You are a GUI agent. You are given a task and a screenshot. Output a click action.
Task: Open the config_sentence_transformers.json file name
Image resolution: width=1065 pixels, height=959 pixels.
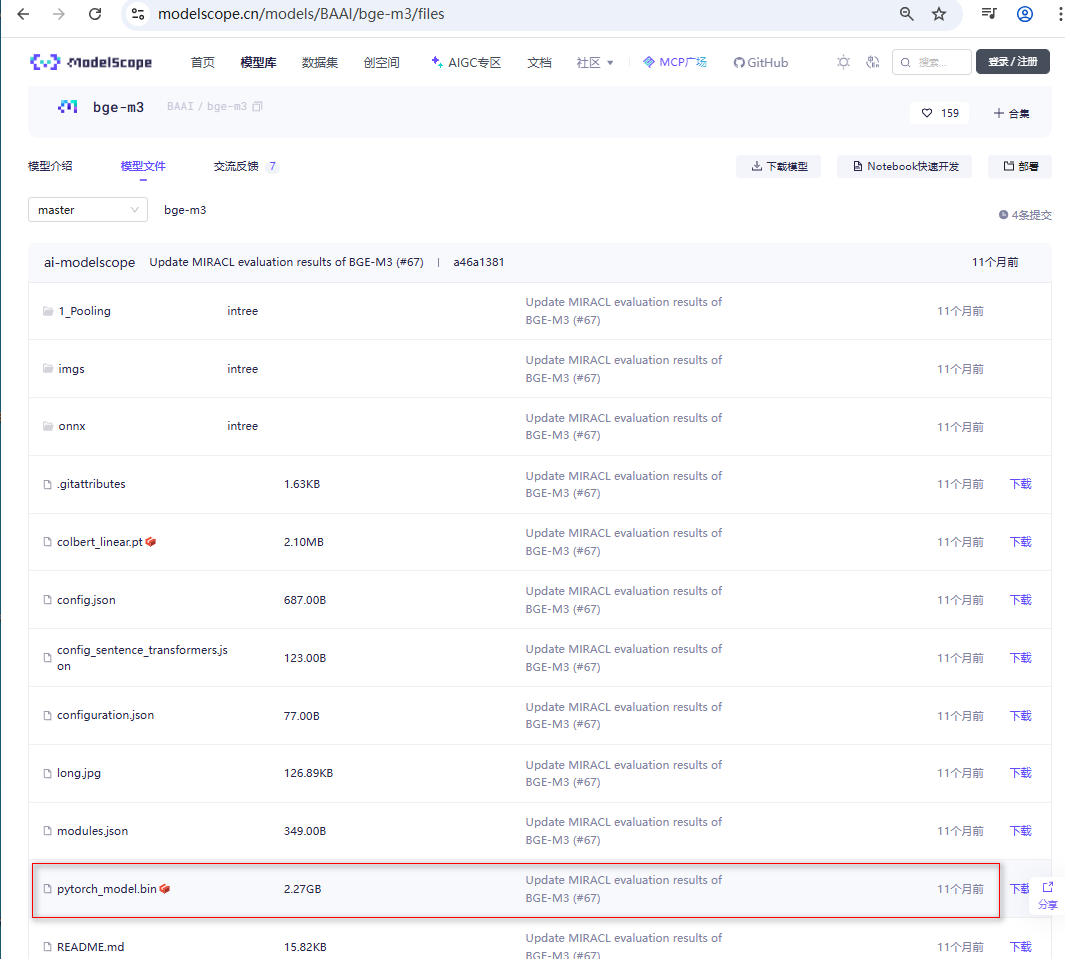point(142,658)
